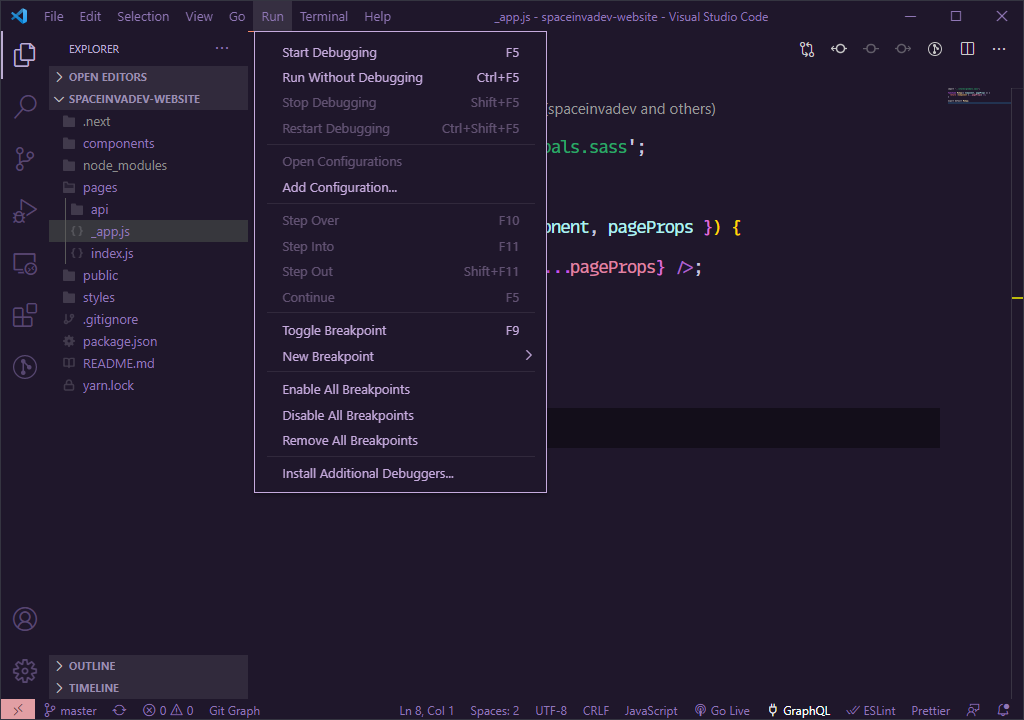Open the Terminal menu
The width and height of the screenshot is (1024, 720).
(x=324, y=16)
